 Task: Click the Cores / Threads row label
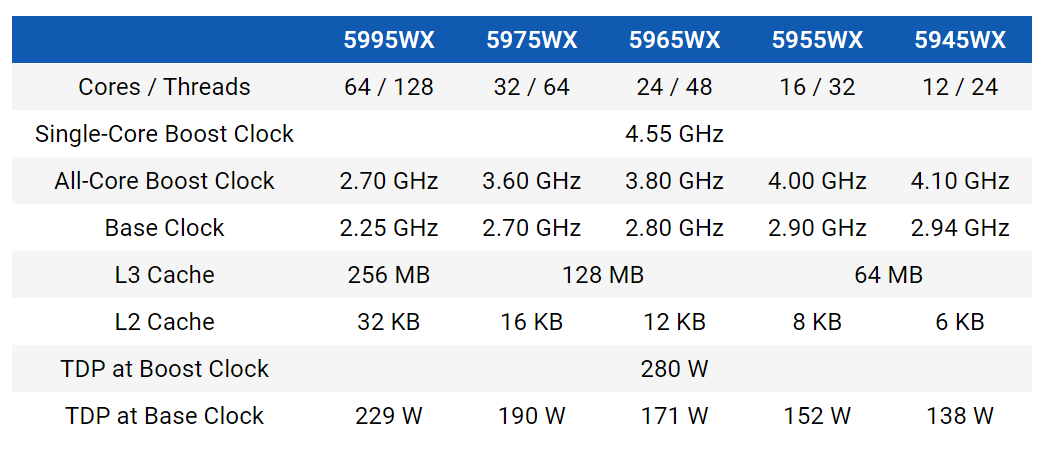click(x=165, y=87)
